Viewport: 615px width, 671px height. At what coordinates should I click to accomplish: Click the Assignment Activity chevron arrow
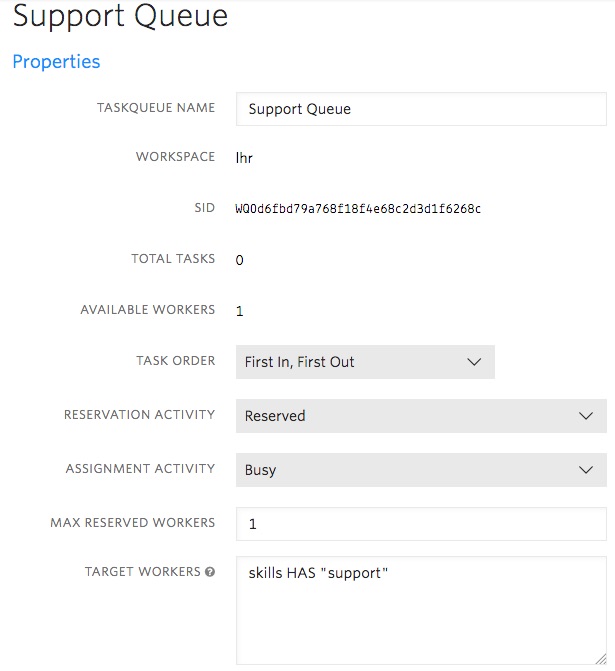(585, 470)
